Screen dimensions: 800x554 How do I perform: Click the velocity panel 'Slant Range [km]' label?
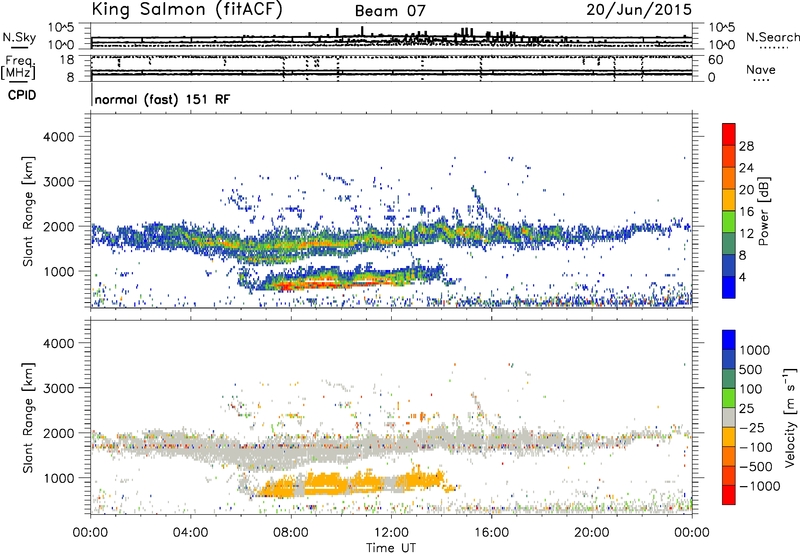tap(28, 417)
